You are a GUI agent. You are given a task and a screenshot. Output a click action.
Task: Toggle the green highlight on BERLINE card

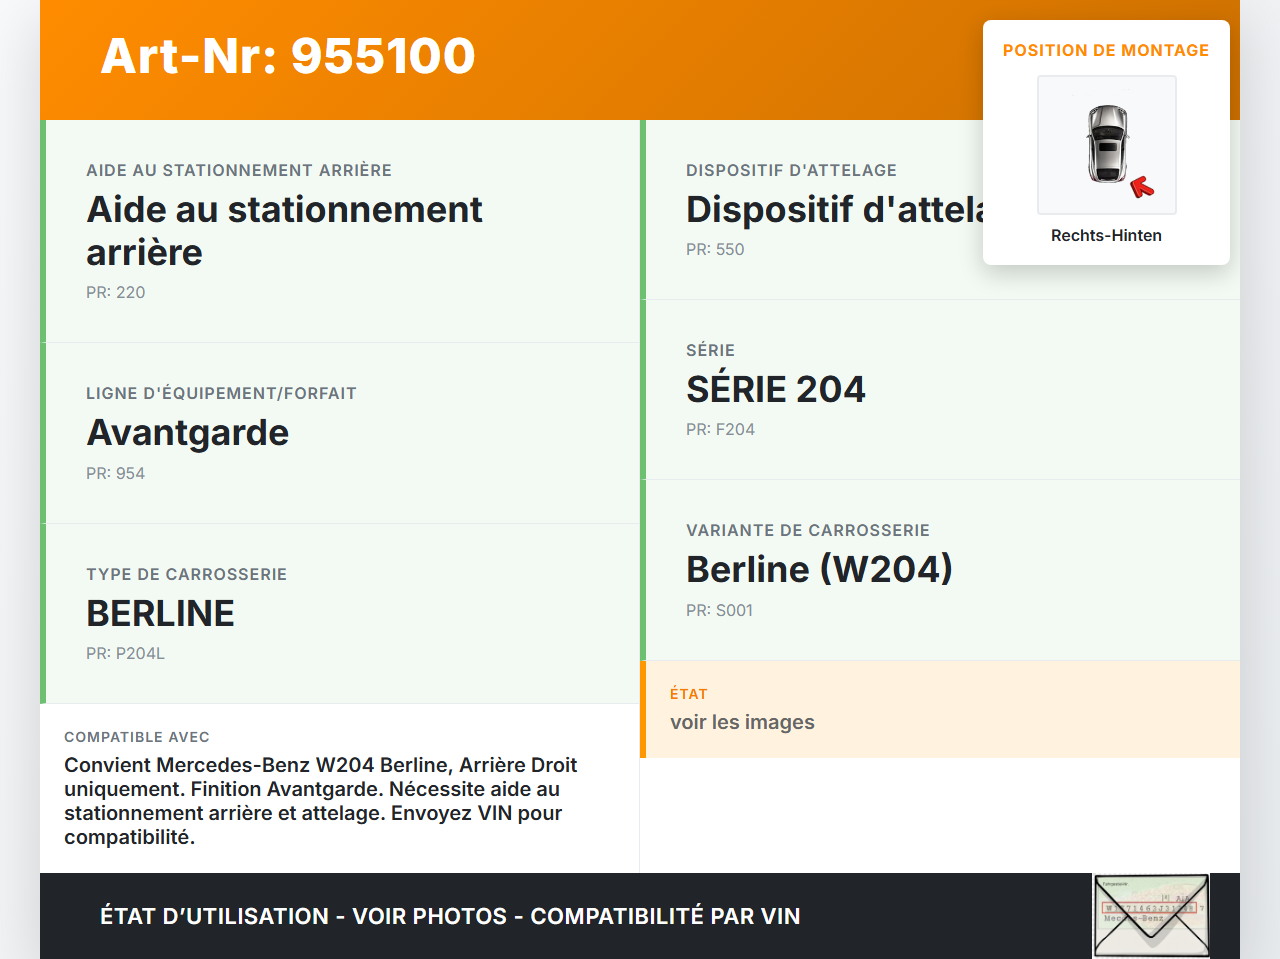point(340,612)
